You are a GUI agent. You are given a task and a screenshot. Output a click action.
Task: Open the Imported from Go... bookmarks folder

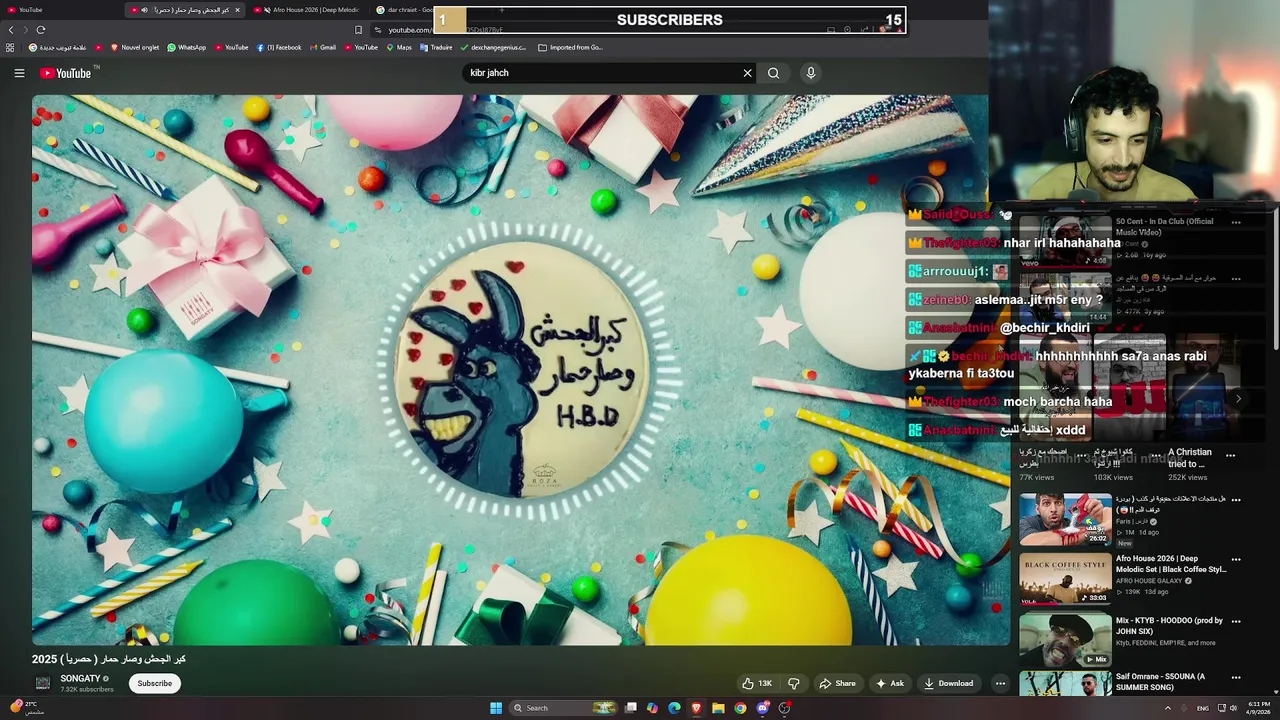[570, 47]
